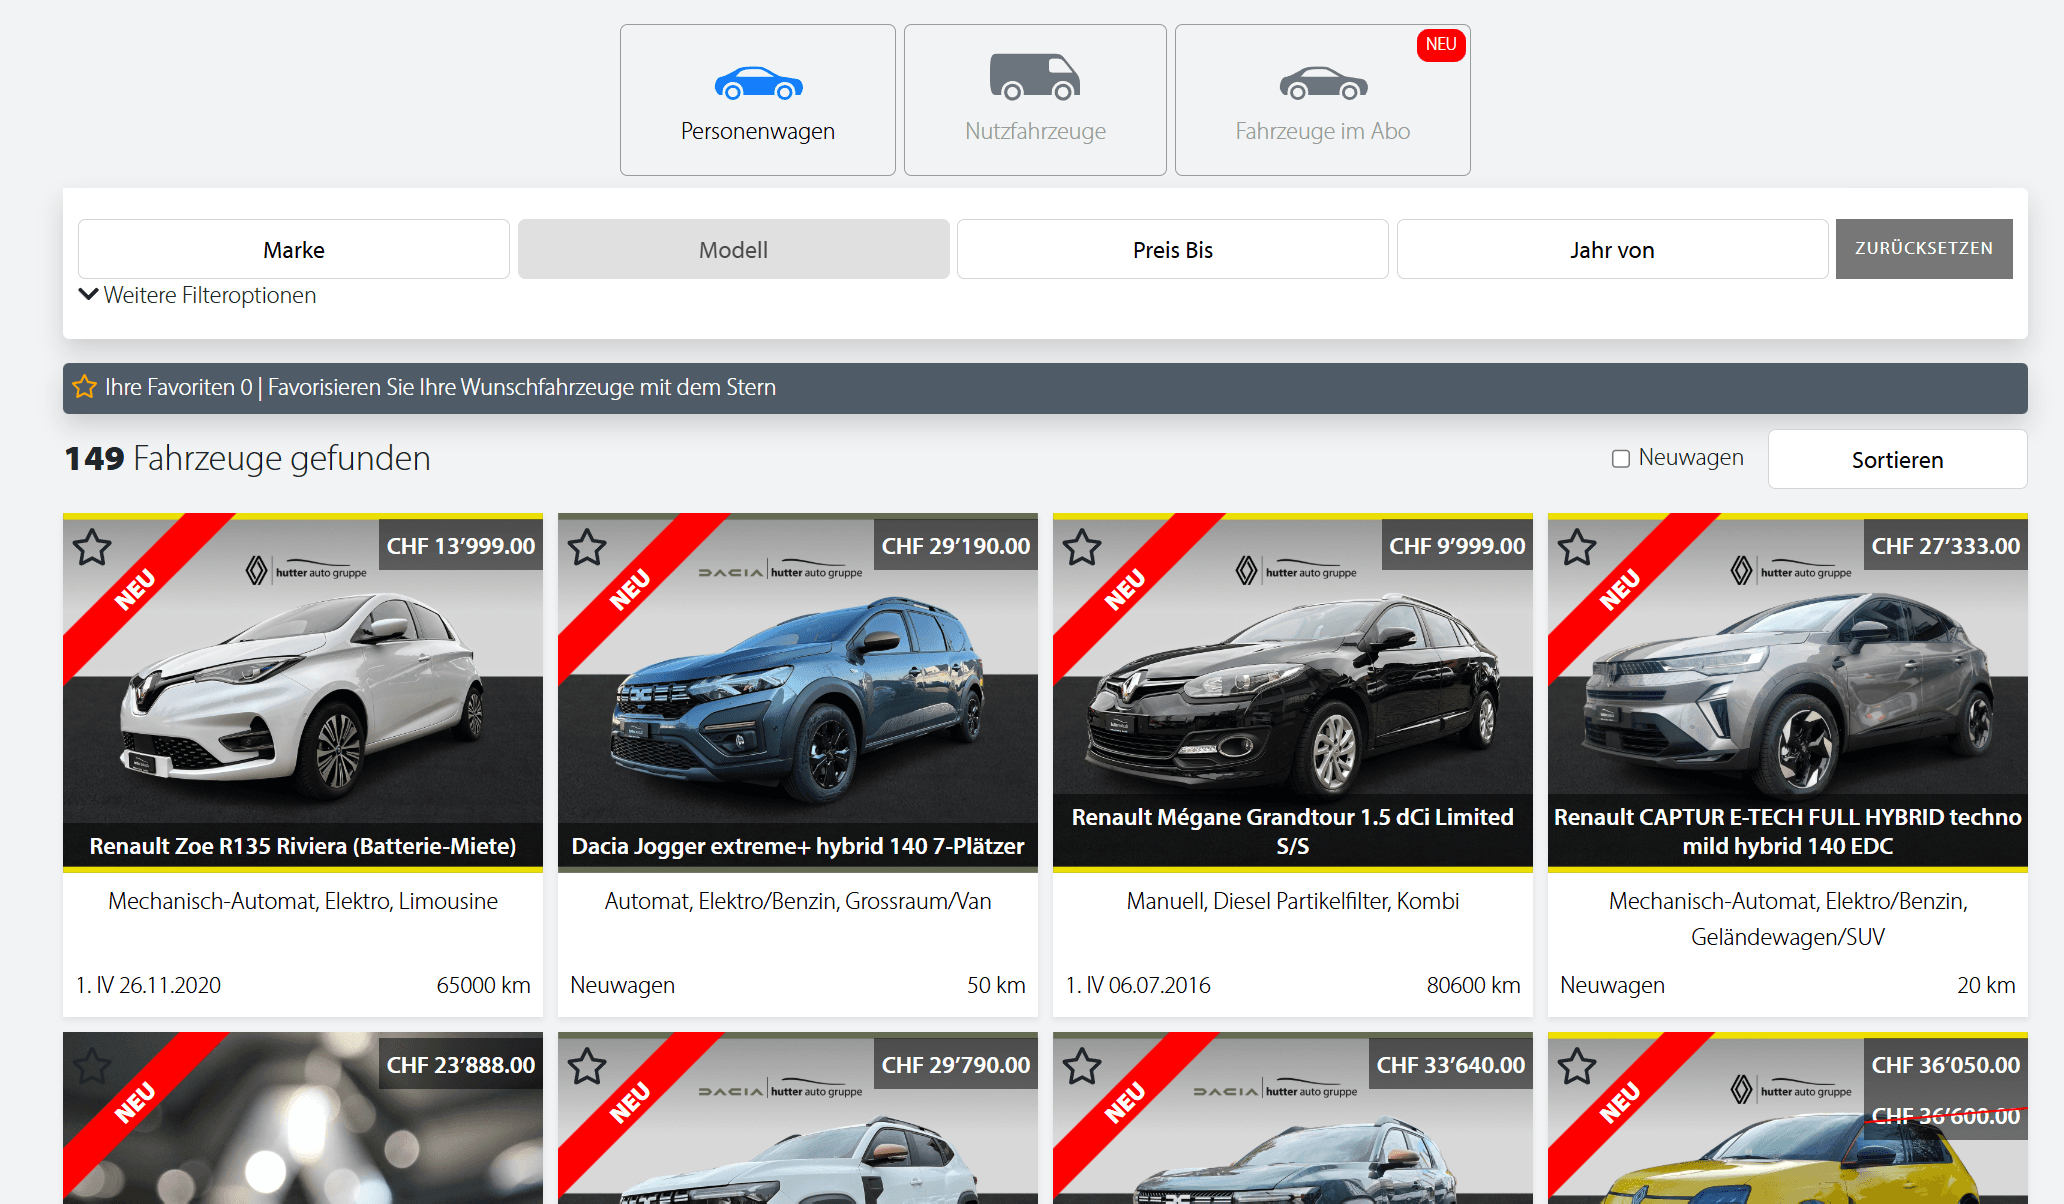Favorite the Renault Mégane Grandtour listing
The image size is (2064, 1204).
(1082, 548)
